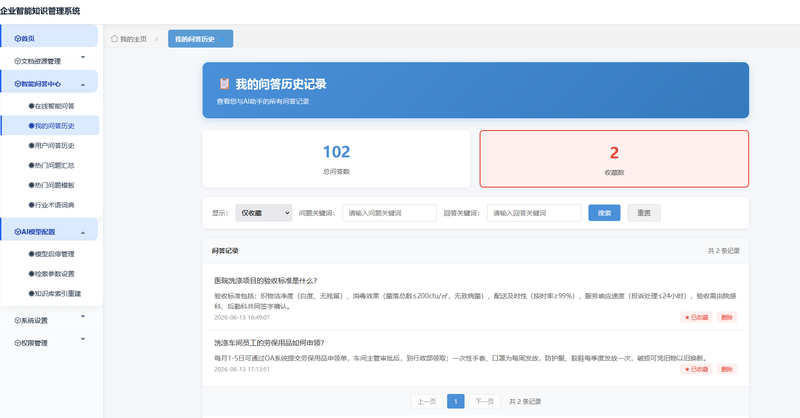
Task: Collapse the 智能问答中心 menu arrow
Action: [83, 84]
